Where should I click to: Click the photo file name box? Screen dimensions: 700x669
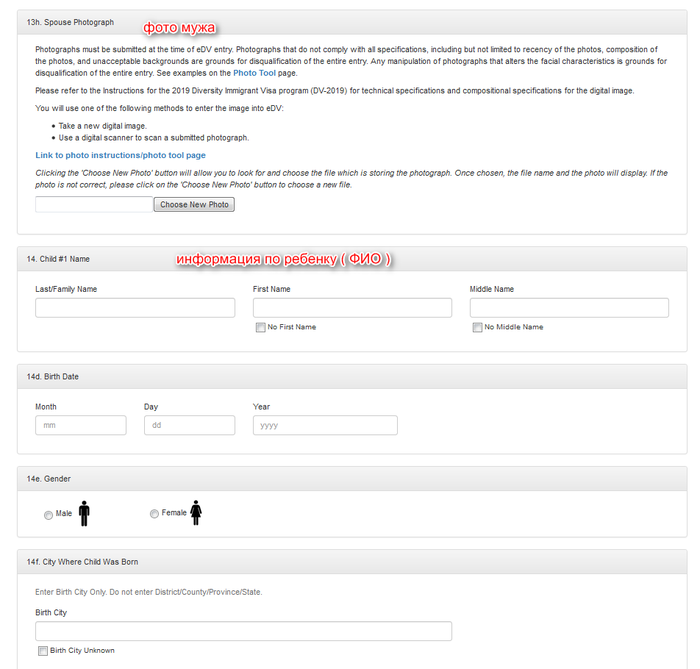[94, 204]
